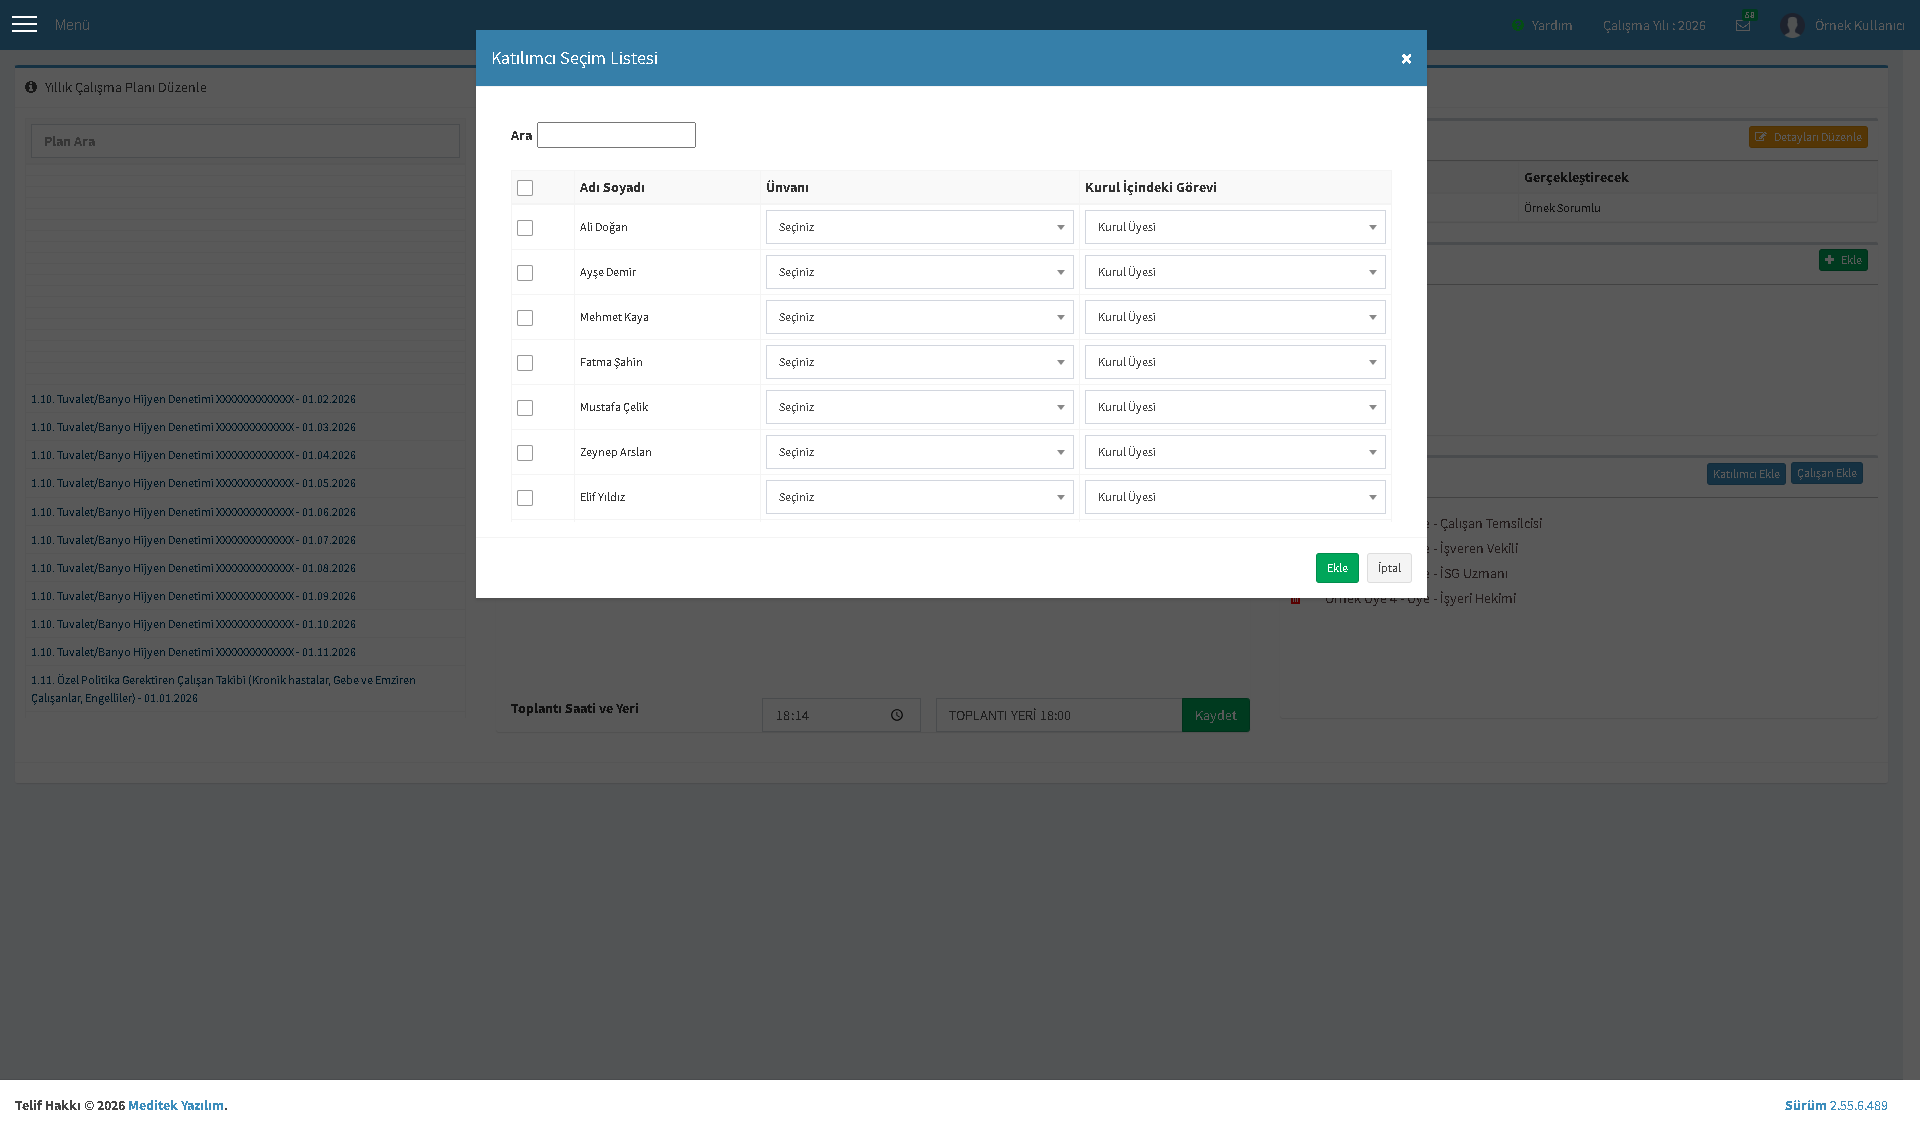Click the green Ekle button in dialog

coord(1337,568)
